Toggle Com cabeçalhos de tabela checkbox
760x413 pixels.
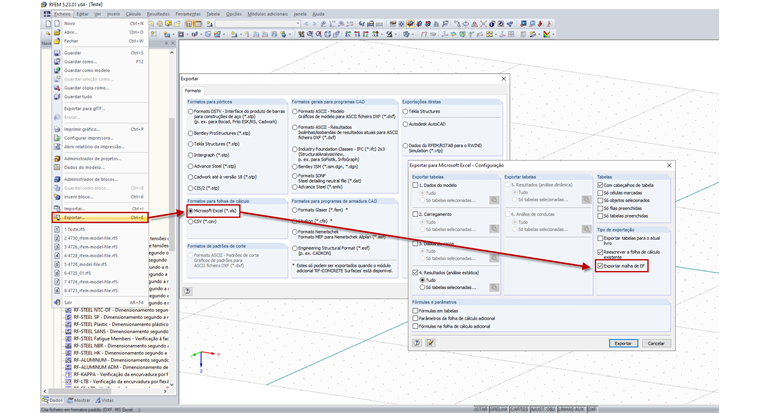[601, 185]
